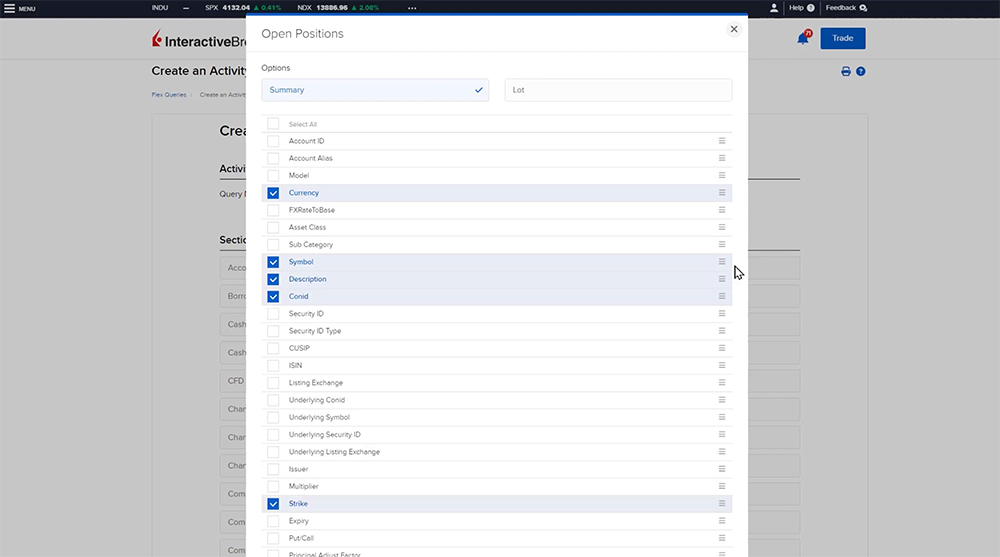Close the Open Positions dialog
Viewport: 1000px width, 557px height.
point(734,29)
